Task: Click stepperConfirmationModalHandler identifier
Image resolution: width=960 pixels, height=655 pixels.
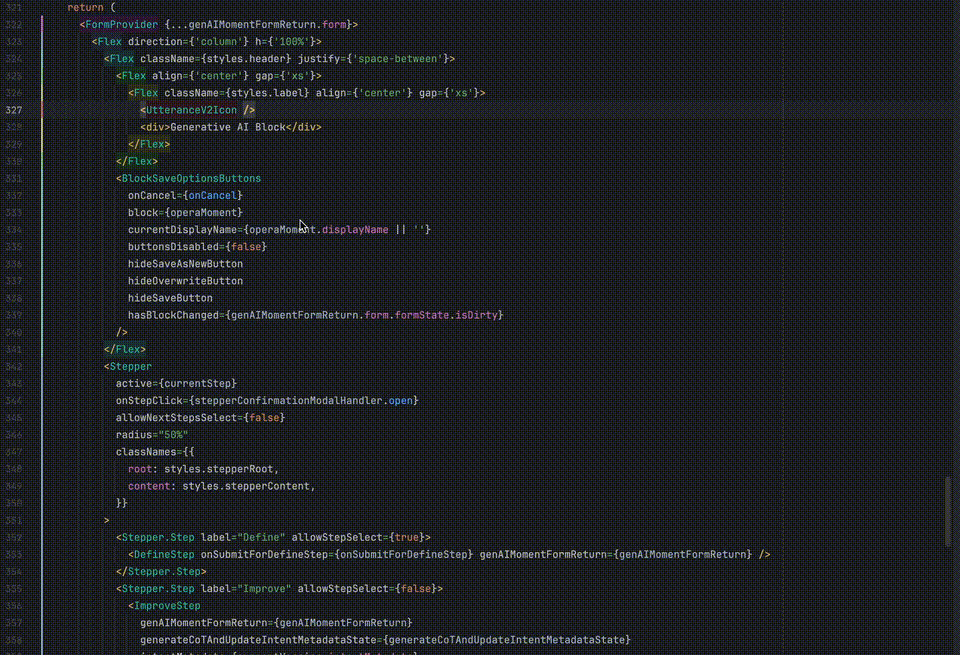Action: pyautogui.click(x=288, y=400)
